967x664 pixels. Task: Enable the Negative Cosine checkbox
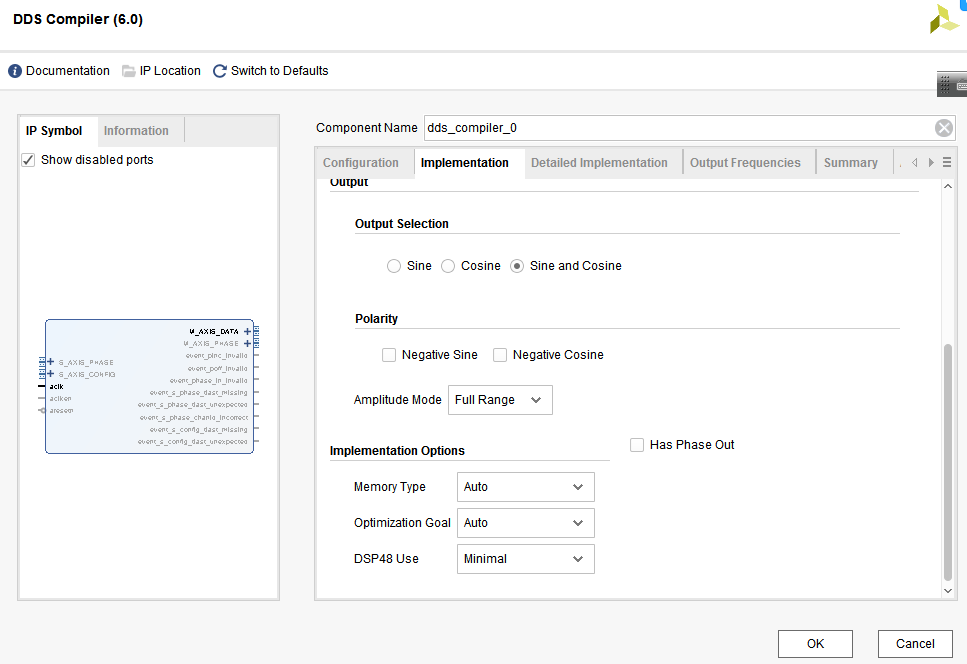pos(500,355)
